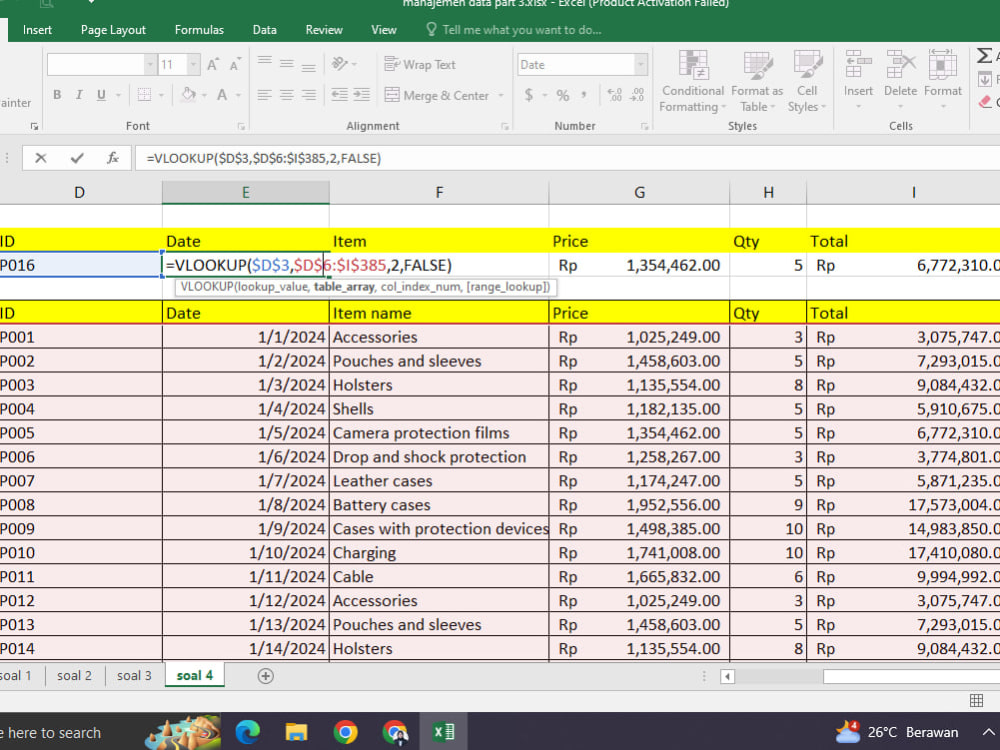Align text right

tap(309, 95)
